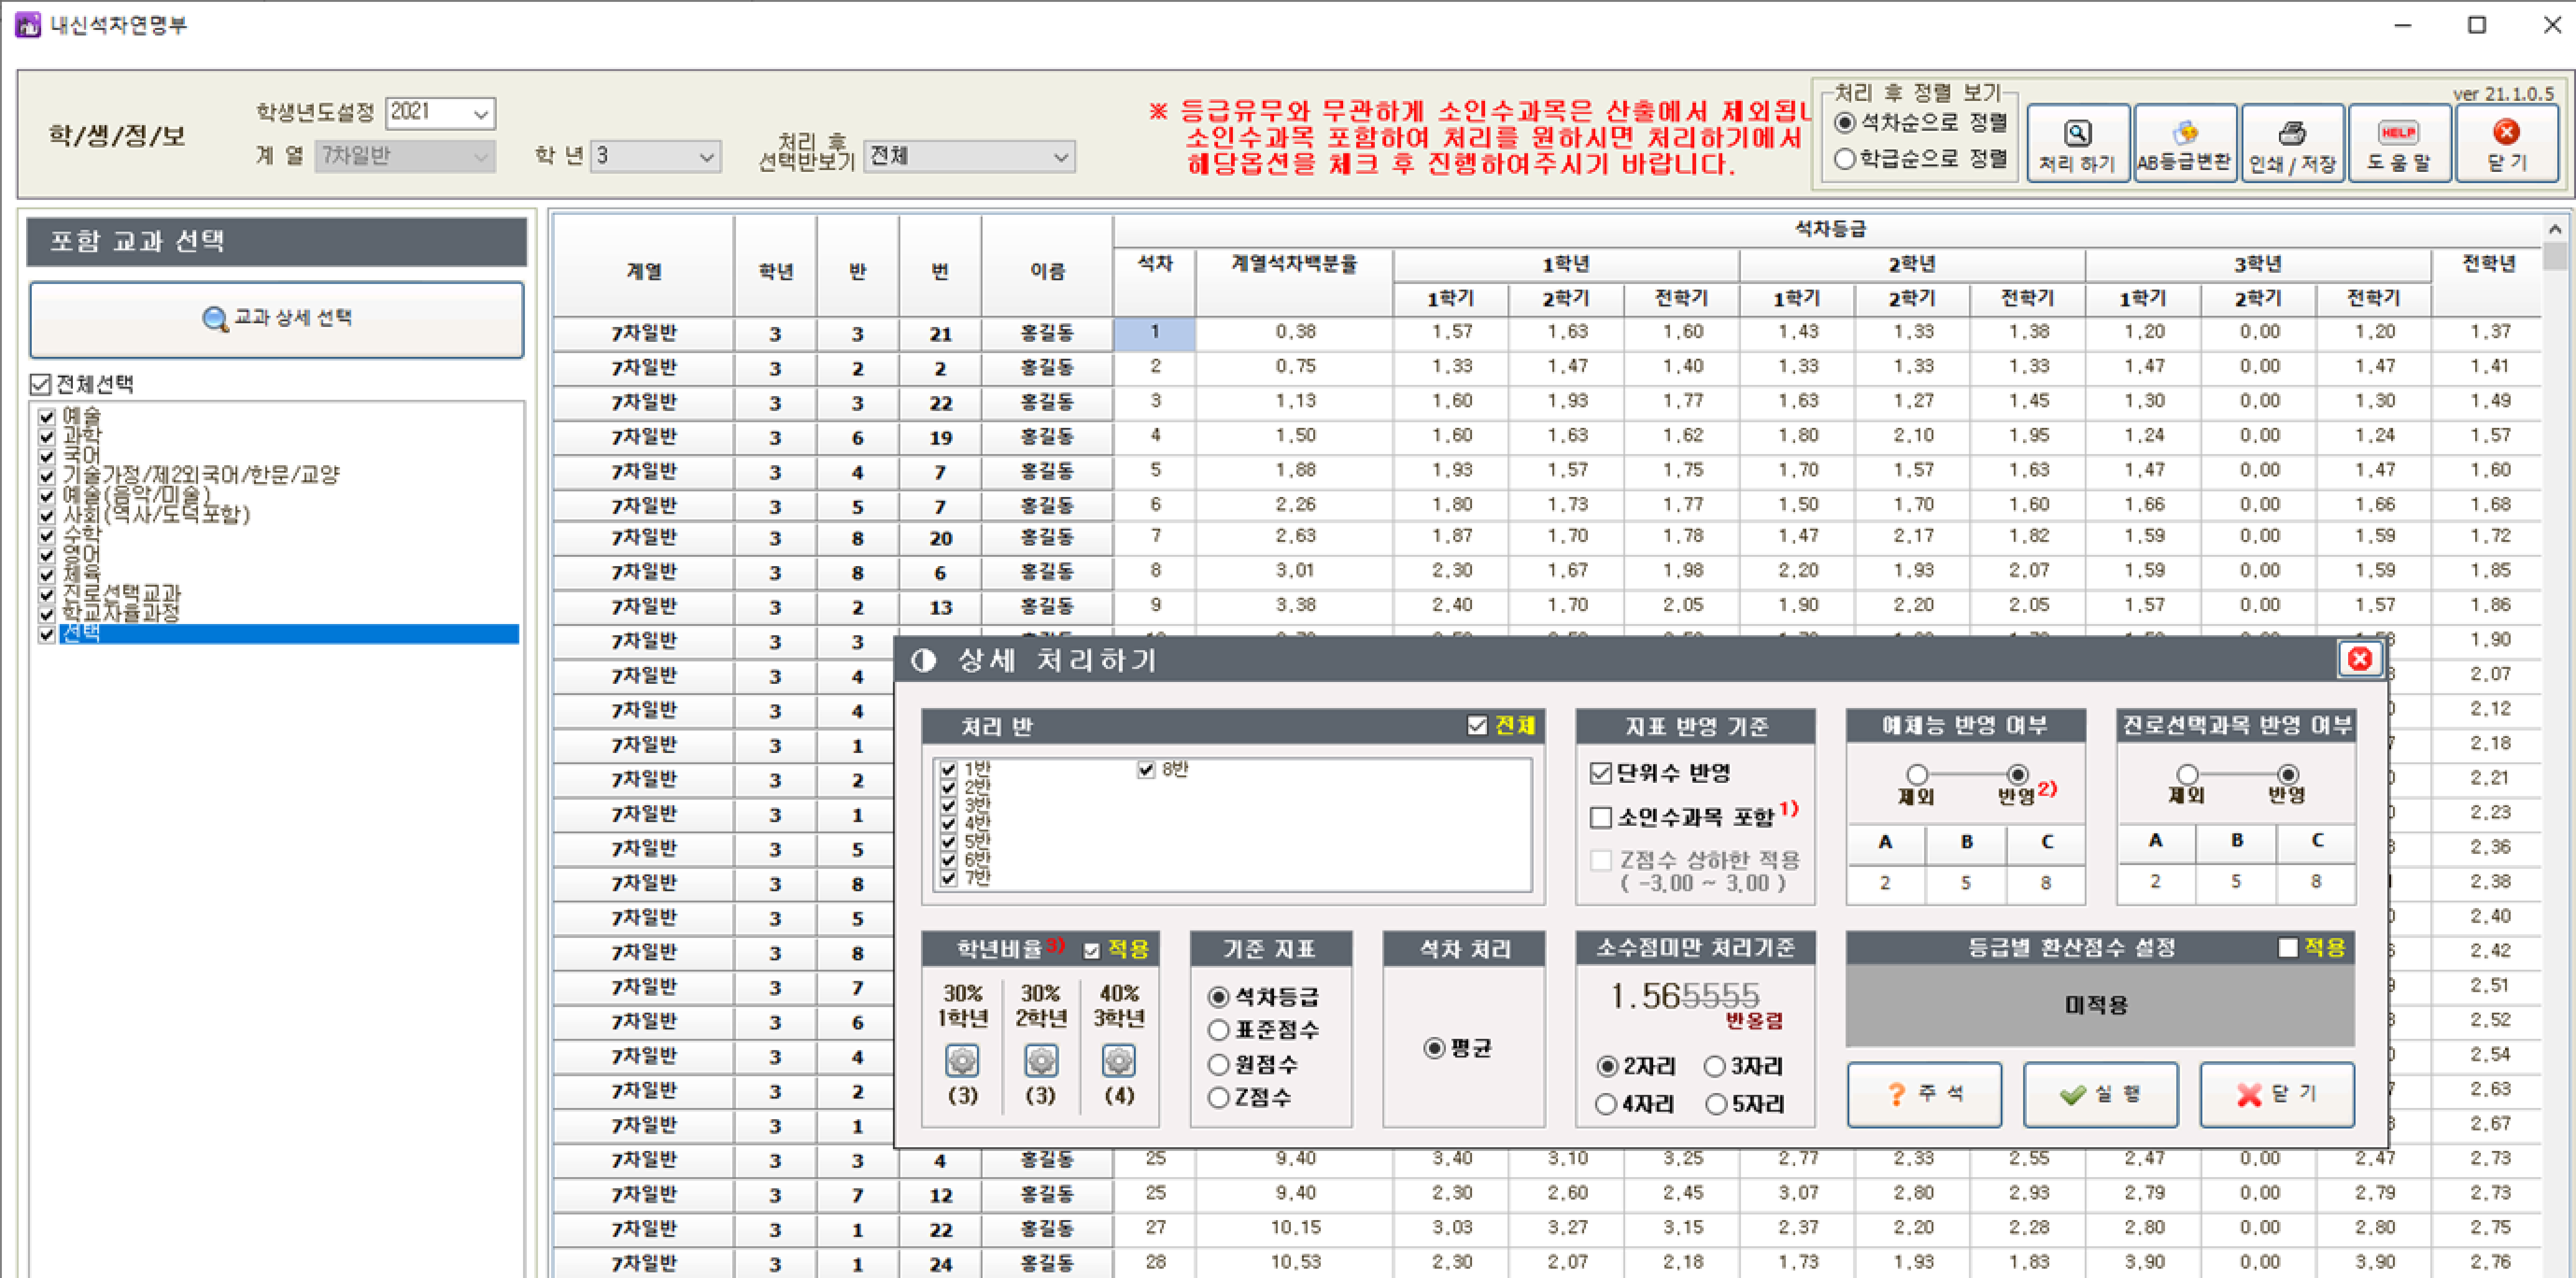The image size is (2576, 1278).
Task: Open the 학년 dropdown showing 3
Action: point(655,156)
